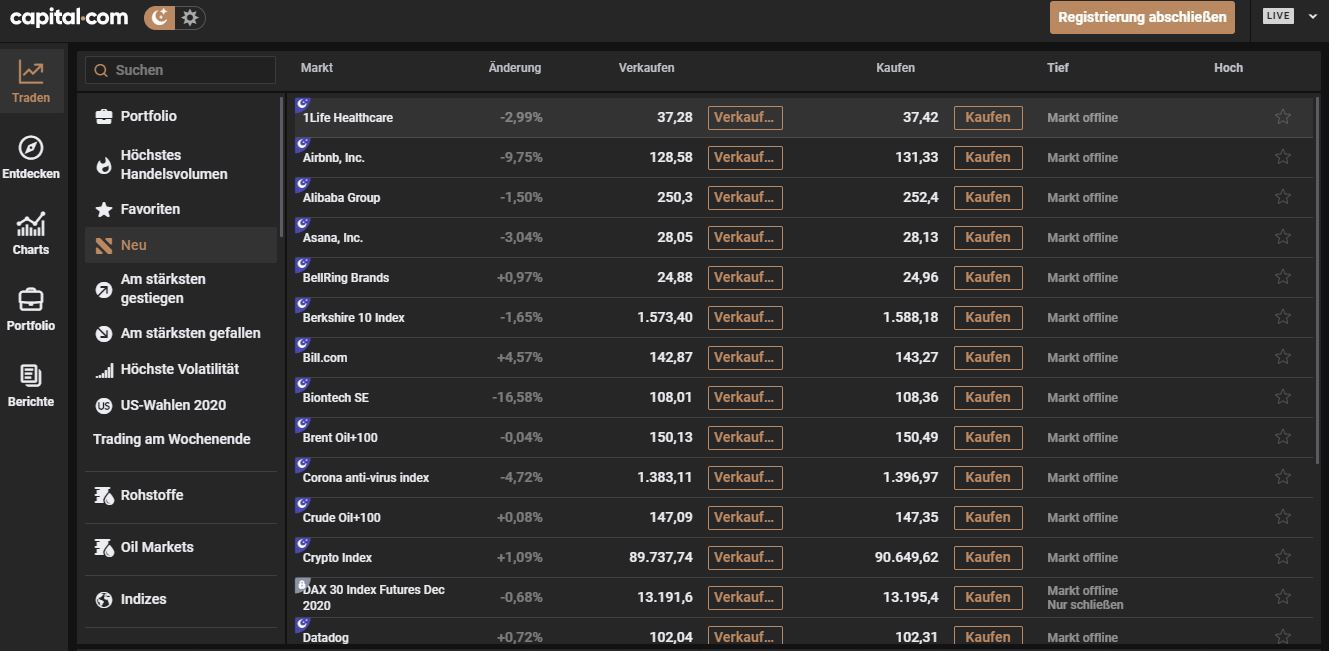Screen dimensions: 1329x651
Task: Mark Biontech SE as favorite star
Action: 1283,397
